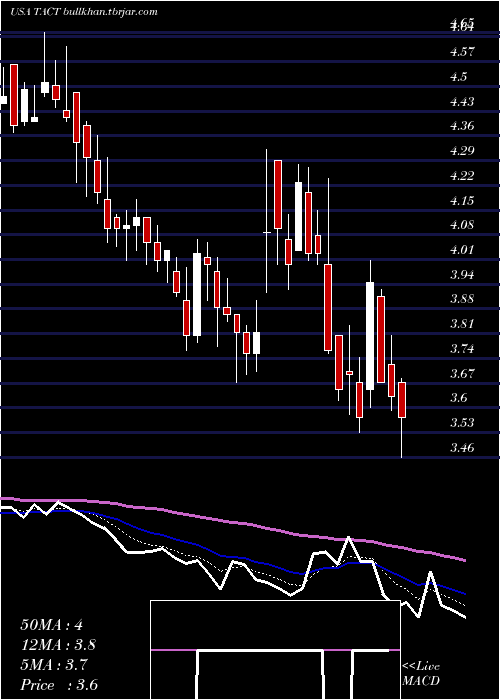The image size is (500, 700).
Task: Click the 3.67 price axis label
Action: [x=462, y=374]
